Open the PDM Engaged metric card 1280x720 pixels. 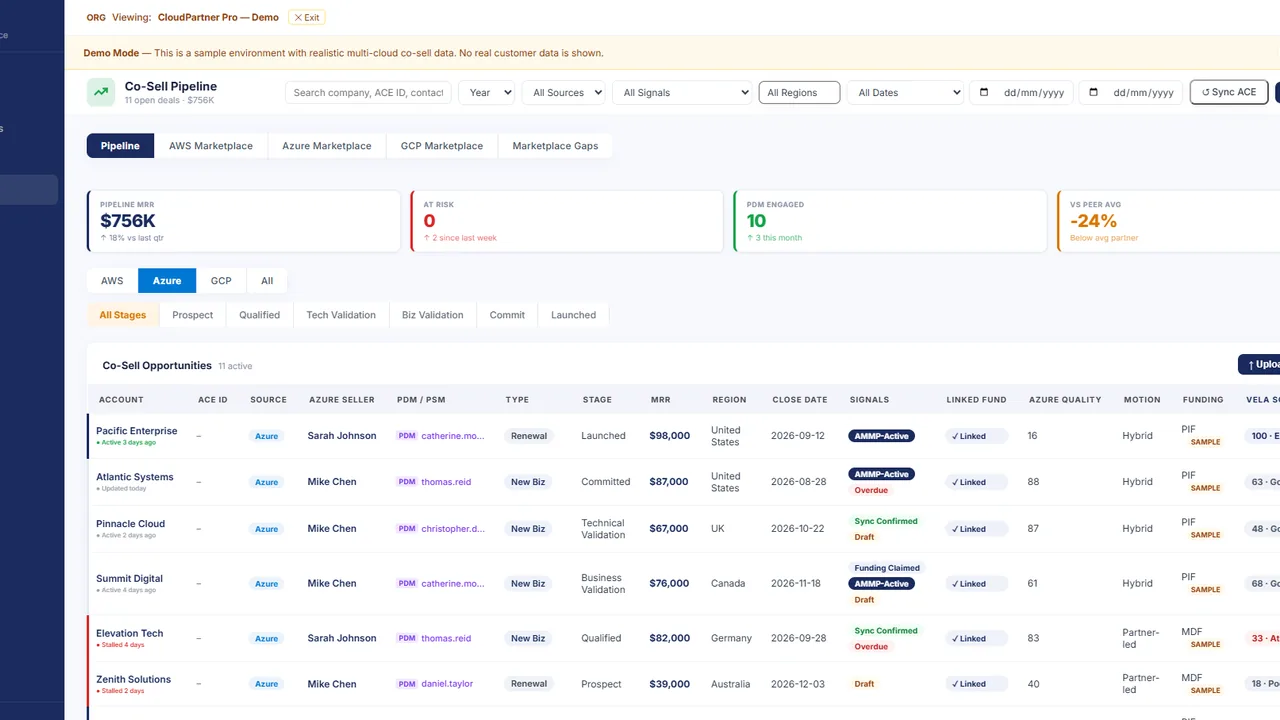click(890, 221)
